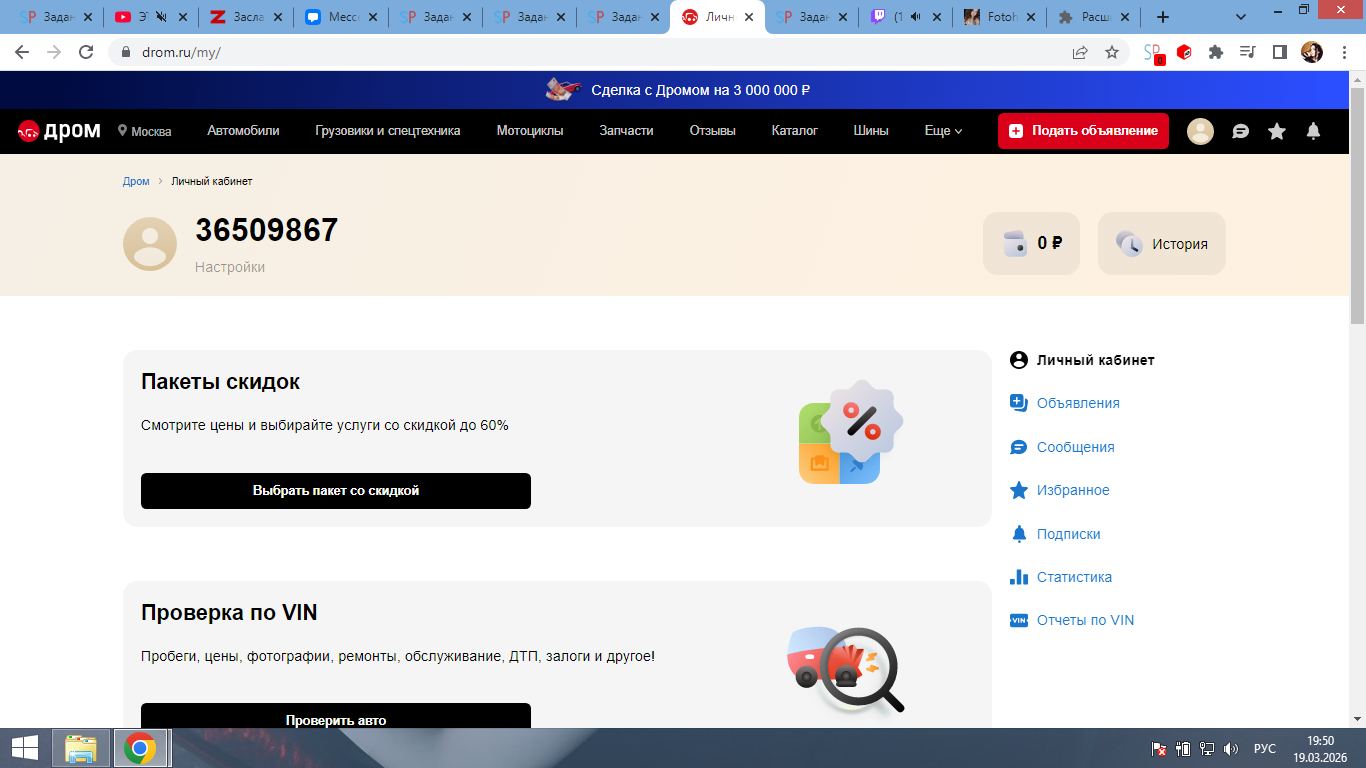Click Выбрать пакет со скидкой
The height and width of the screenshot is (768, 1366).
tap(336, 491)
